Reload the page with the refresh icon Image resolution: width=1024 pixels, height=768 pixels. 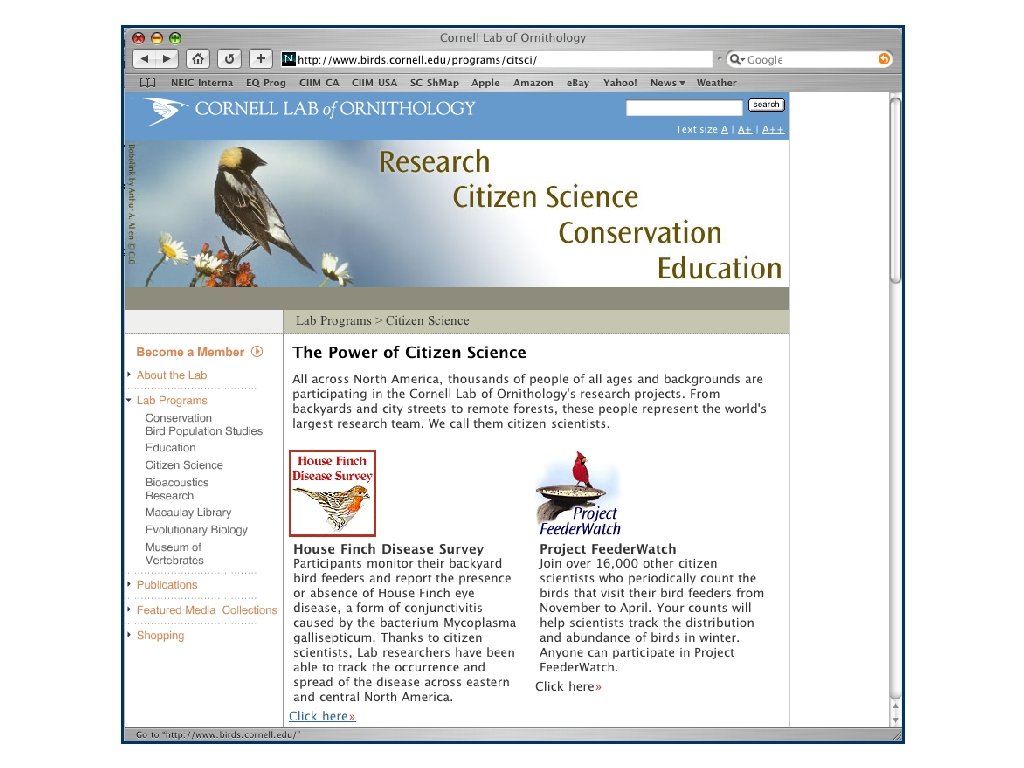point(229,59)
